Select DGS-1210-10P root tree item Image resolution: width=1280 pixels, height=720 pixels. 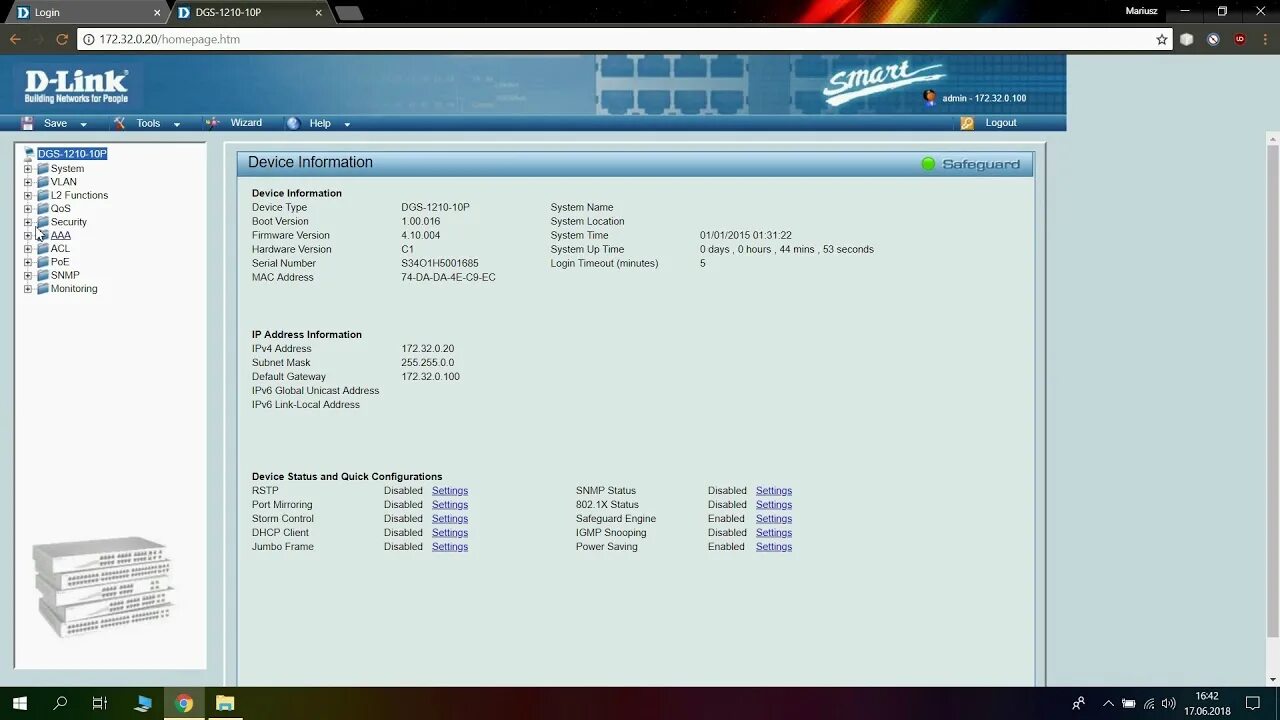pyautogui.click(x=72, y=154)
